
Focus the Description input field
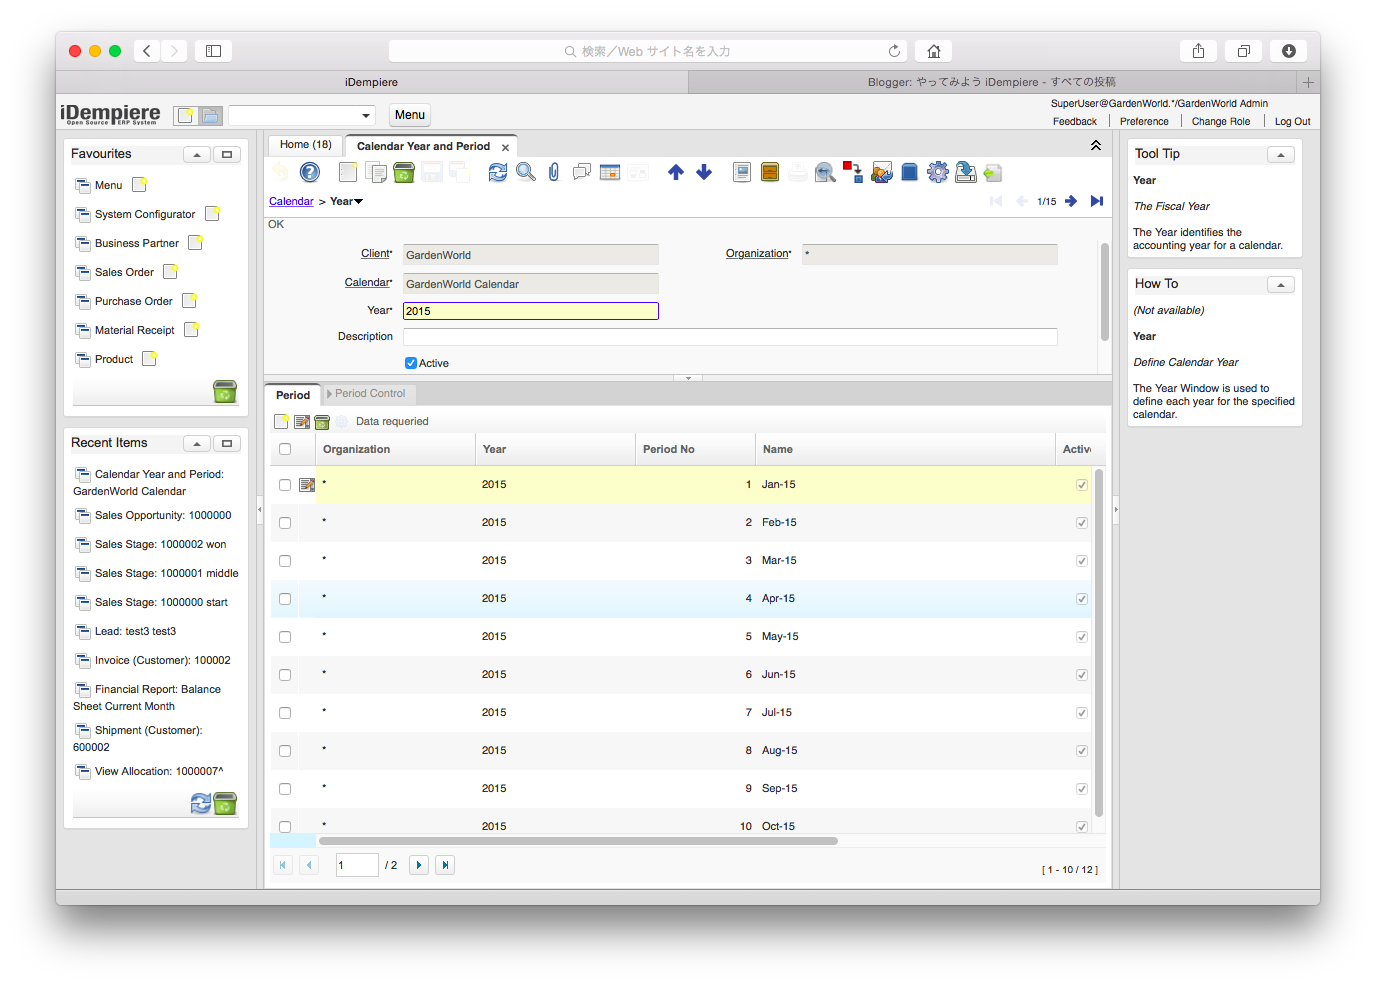click(730, 337)
